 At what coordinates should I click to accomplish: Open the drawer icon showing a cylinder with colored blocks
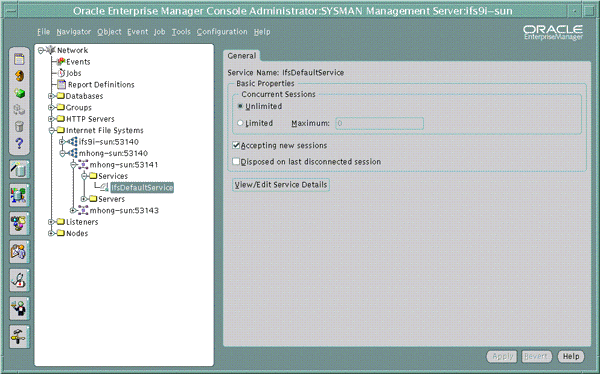coord(19,195)
